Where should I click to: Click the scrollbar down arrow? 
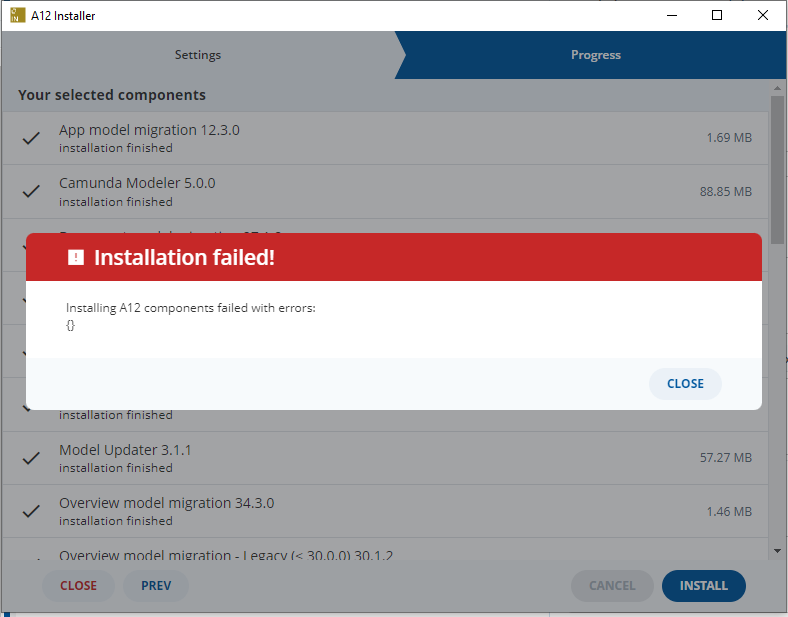pos(777,551)
